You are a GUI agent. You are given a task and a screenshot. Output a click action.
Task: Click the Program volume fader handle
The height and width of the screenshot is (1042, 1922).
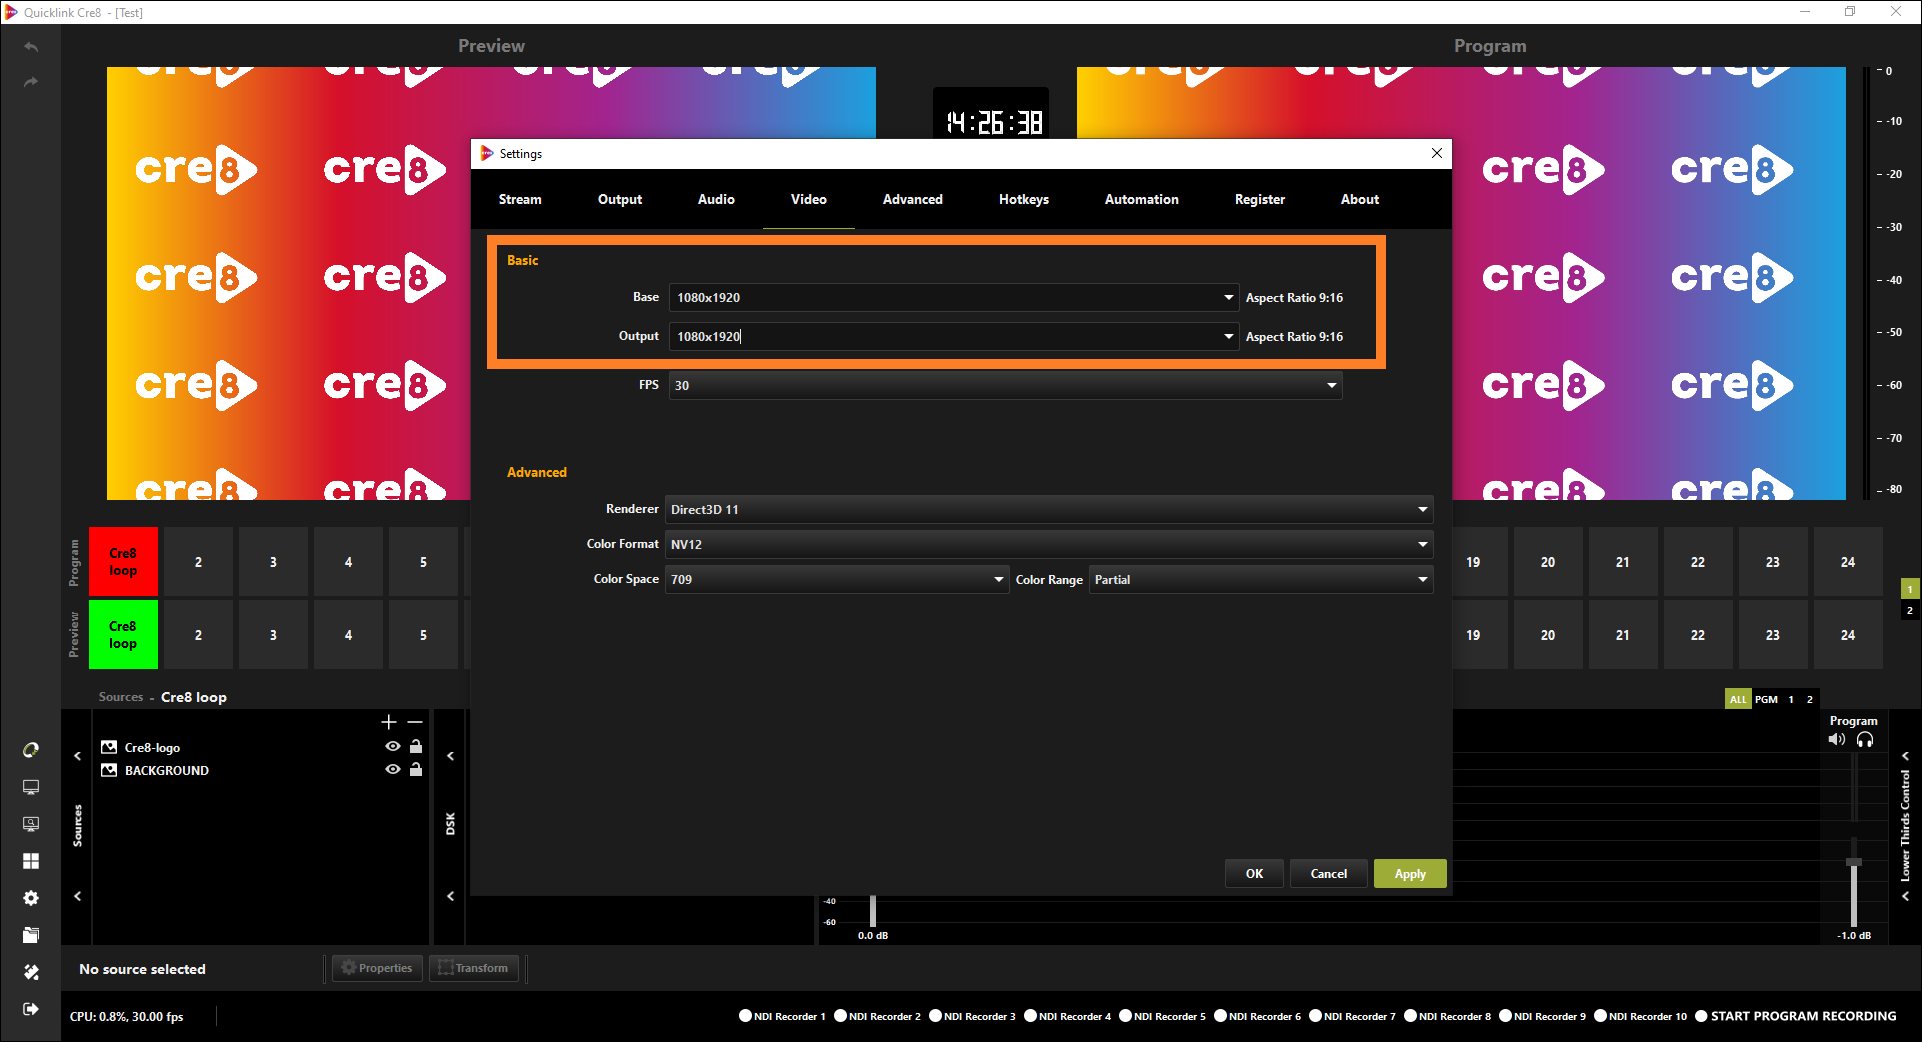pos(1854,862)
